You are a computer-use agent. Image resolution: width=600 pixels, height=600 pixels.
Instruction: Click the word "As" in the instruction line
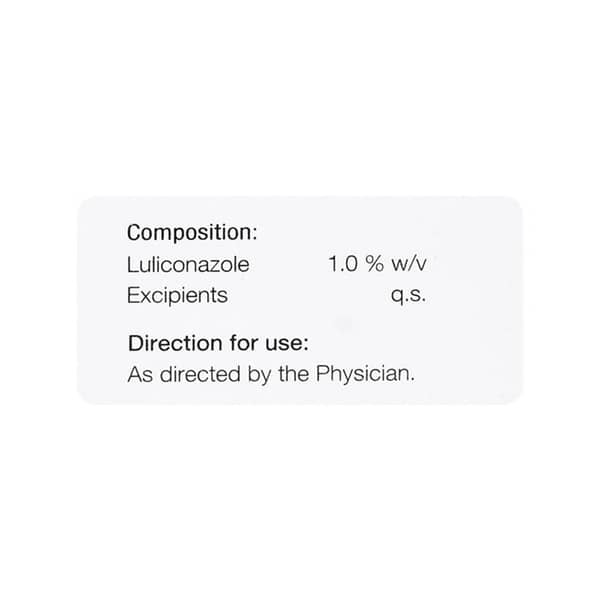pyautogui.click(x=139, y=376)
